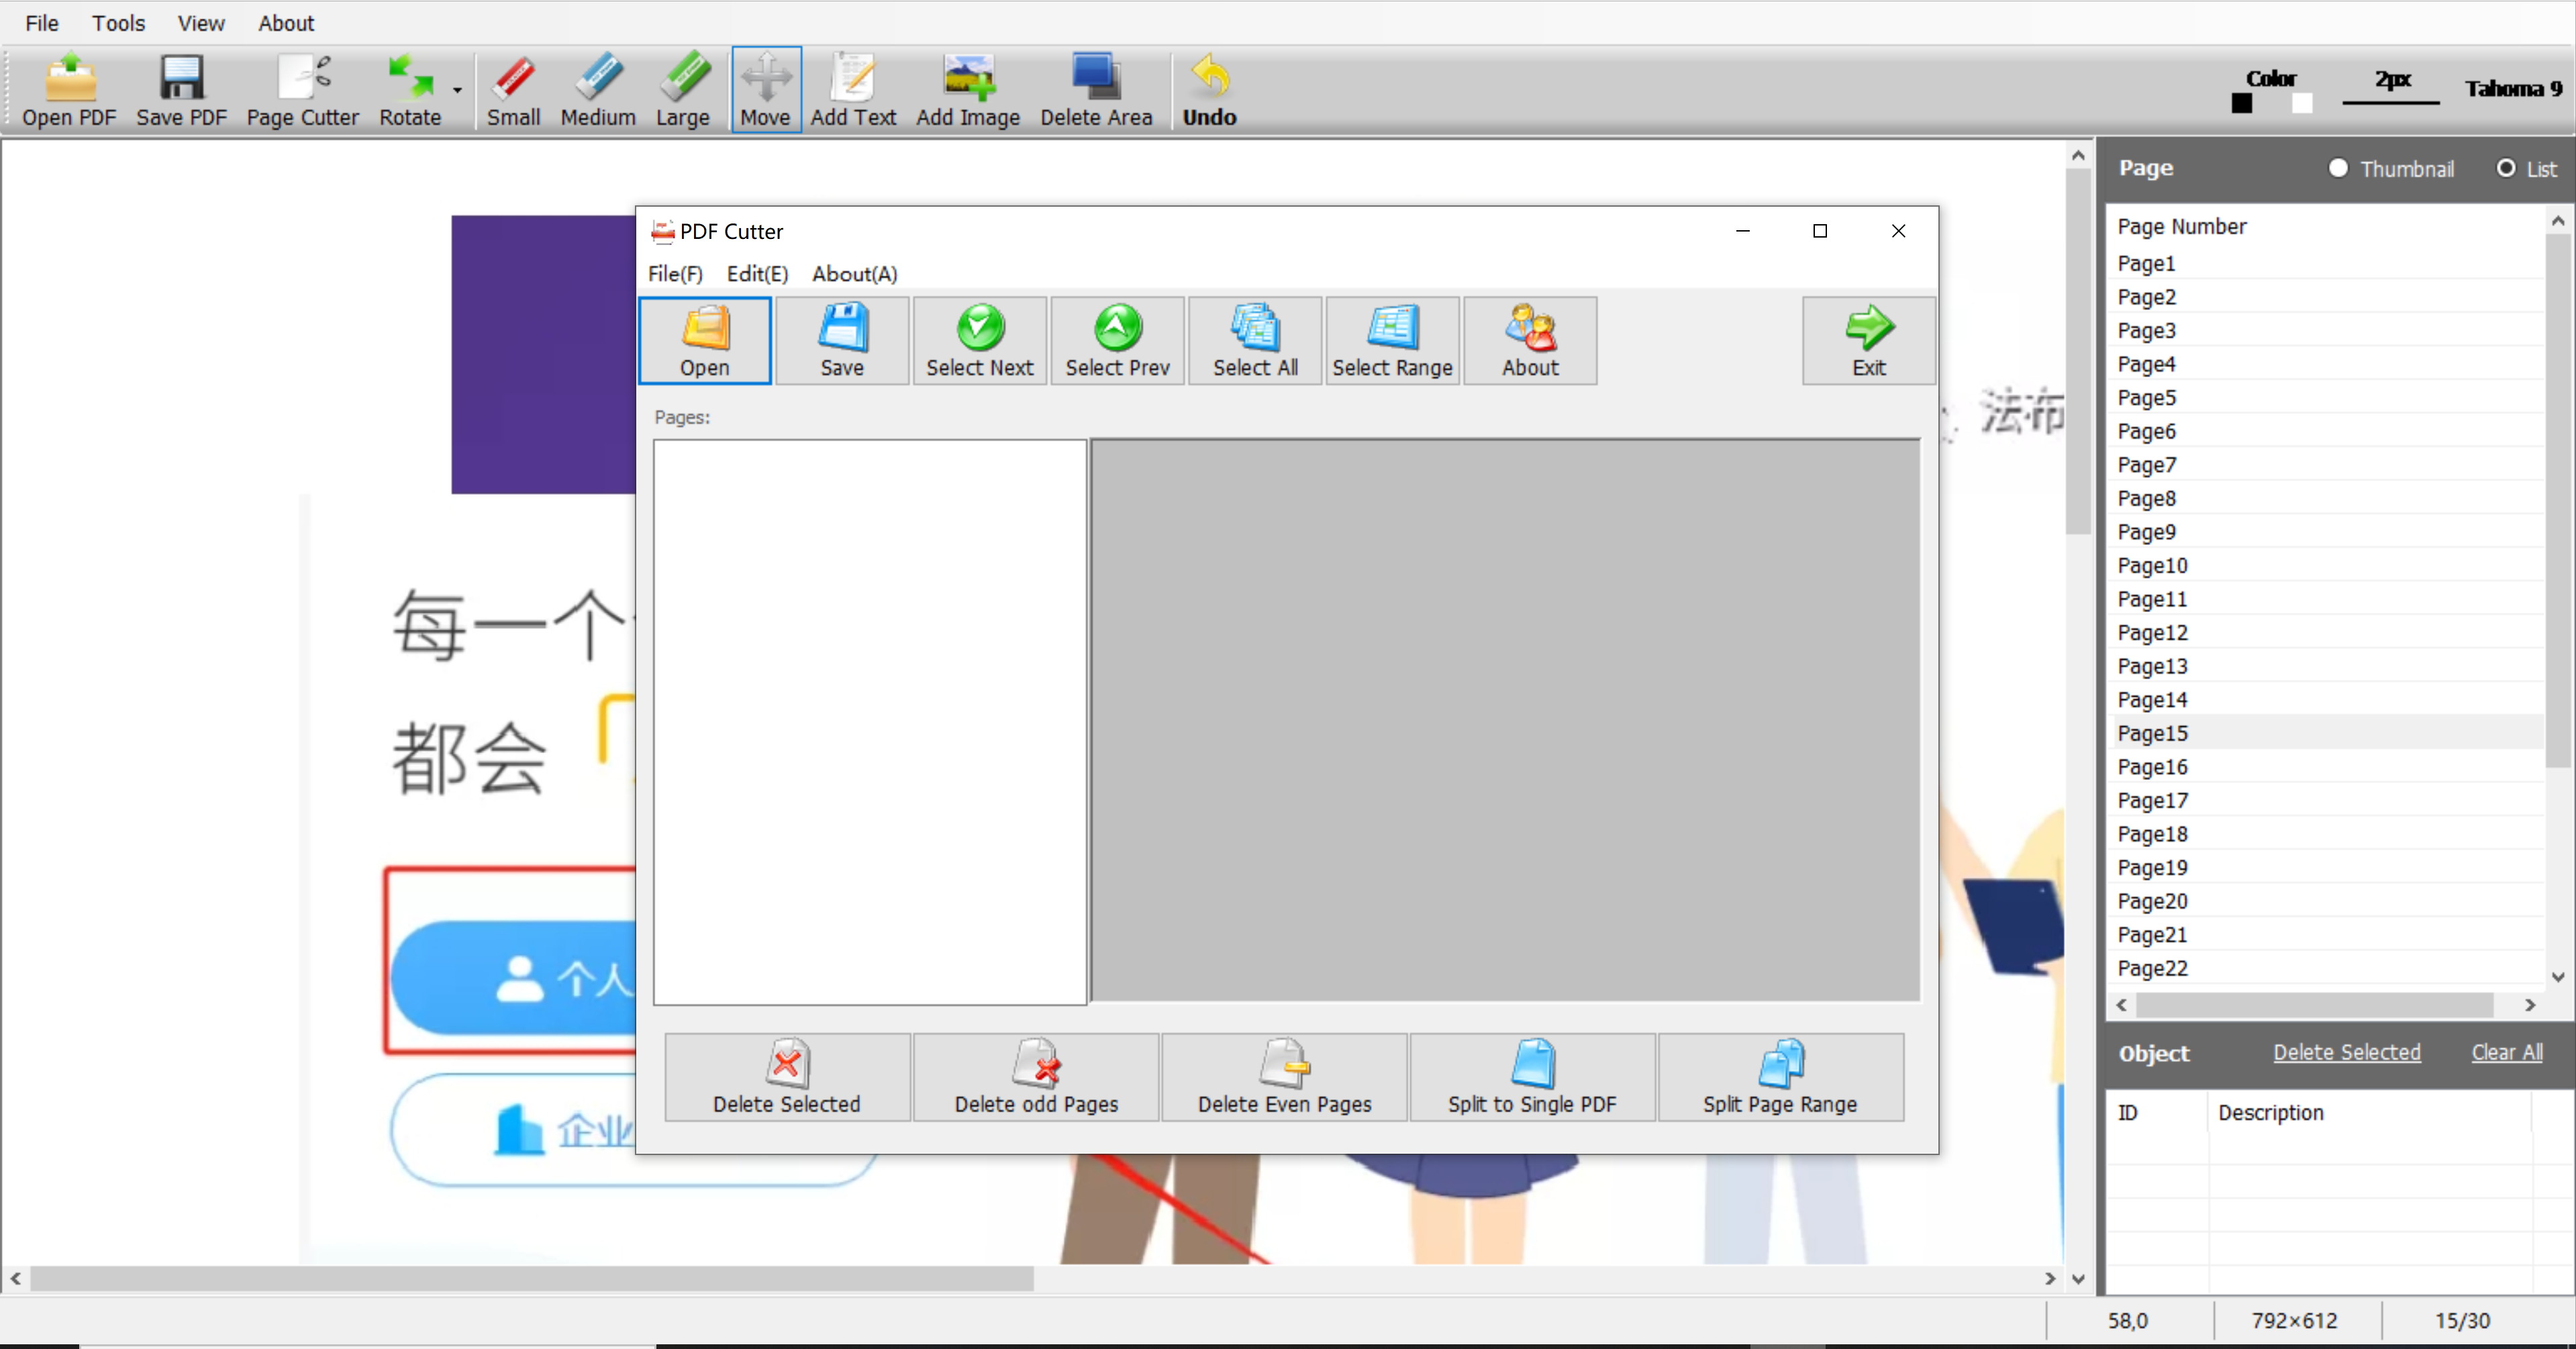
Task: Click document horizontal scroll right arrow
Action: coord(2050,1278)
